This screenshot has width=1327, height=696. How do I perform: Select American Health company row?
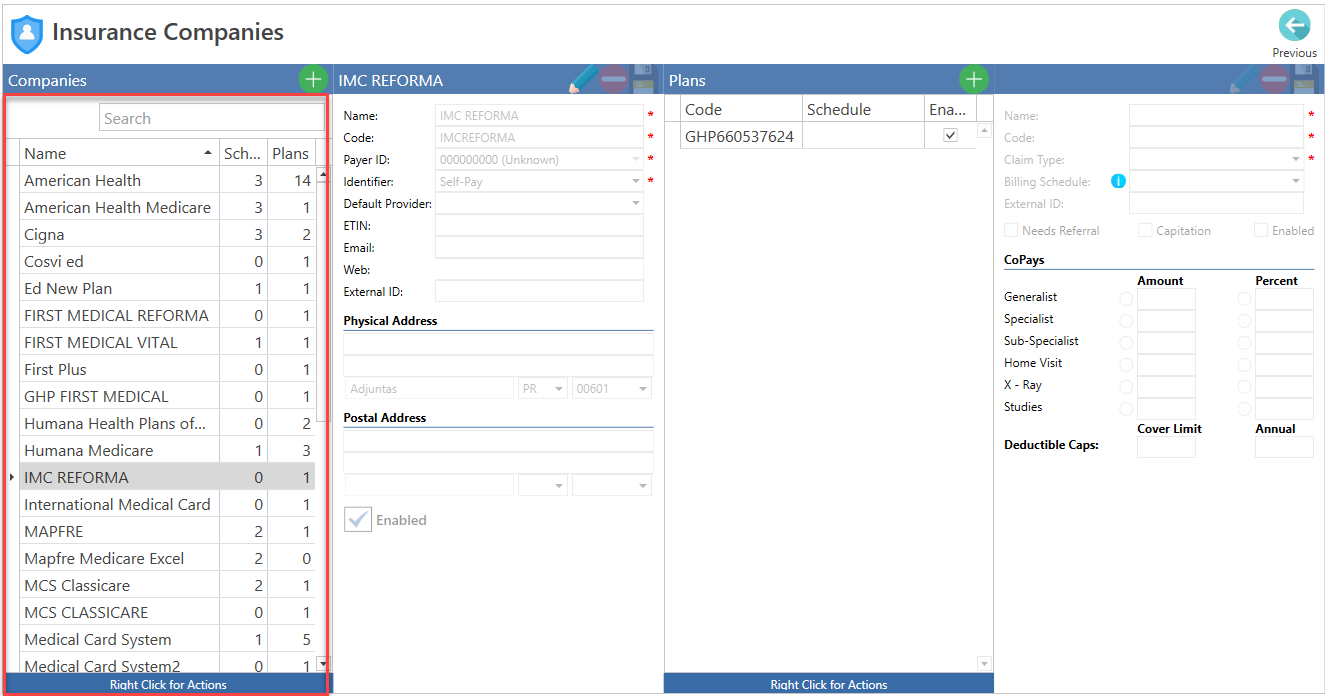167,180
